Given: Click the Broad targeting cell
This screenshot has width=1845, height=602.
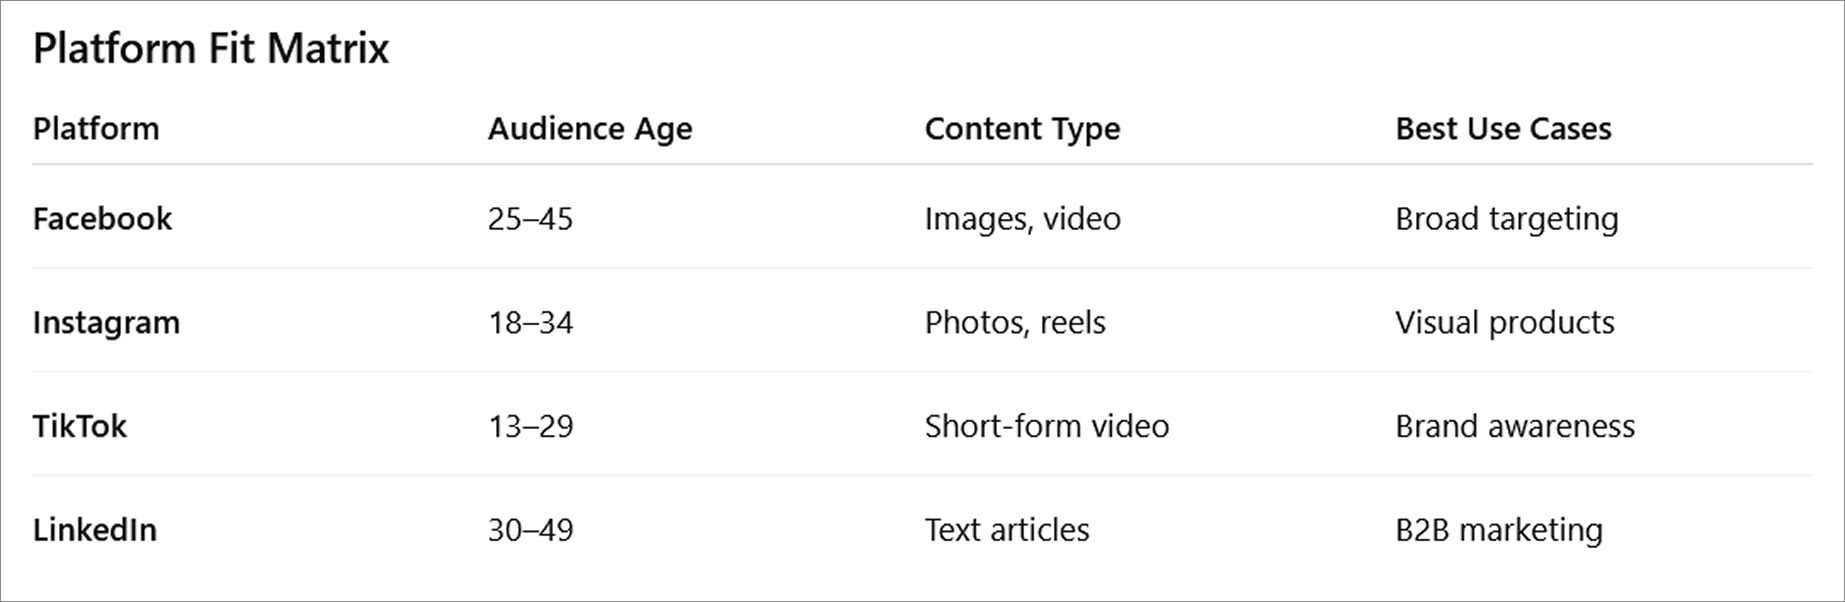Looking at the screenshot, I should (x=1506, y=219).
